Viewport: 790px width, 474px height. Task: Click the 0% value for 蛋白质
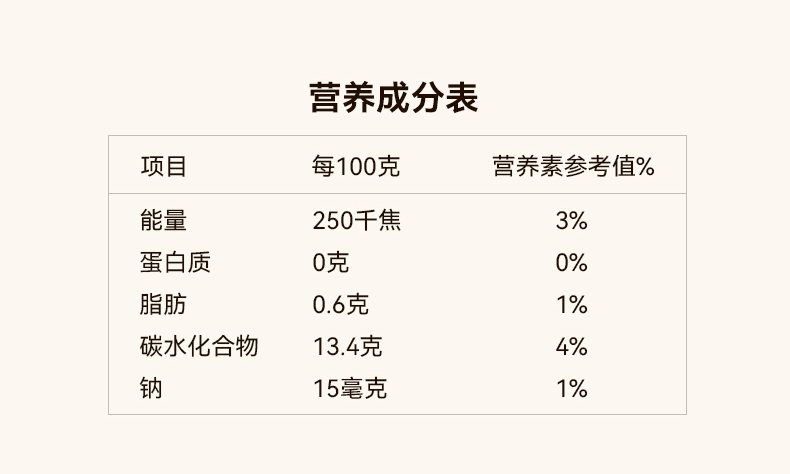[571, 263]
